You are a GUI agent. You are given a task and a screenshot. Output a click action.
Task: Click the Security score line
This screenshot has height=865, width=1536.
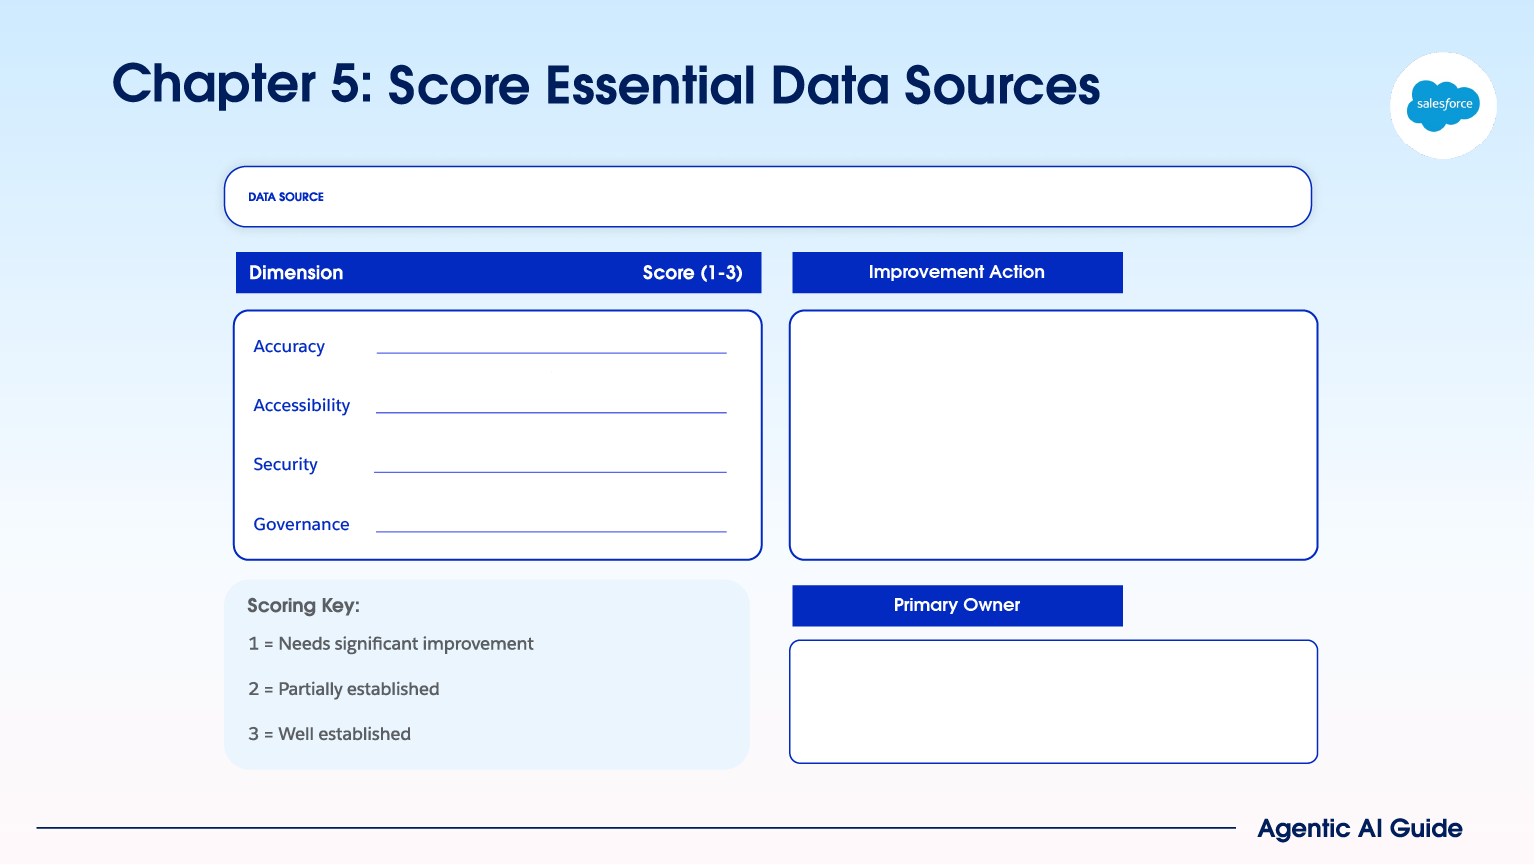pyautogui.click(x=550, y=471)
